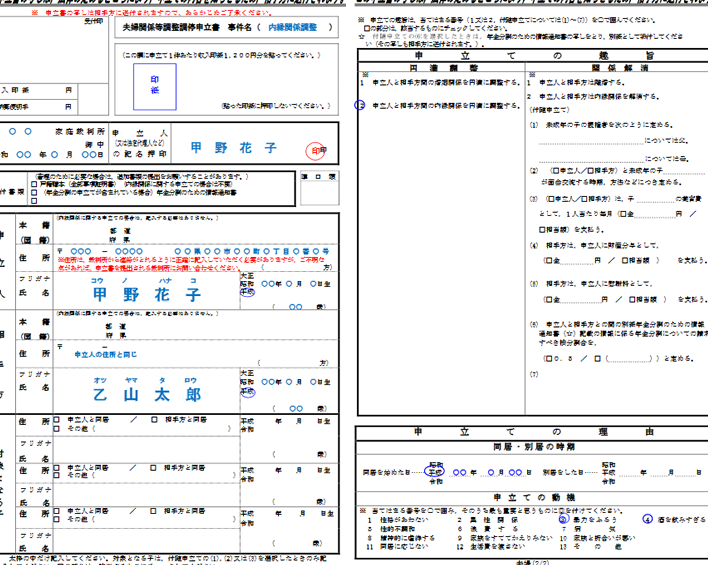Check 相当額 box under item (3) child support
This screenshot has width=708, height=565.
541,230
